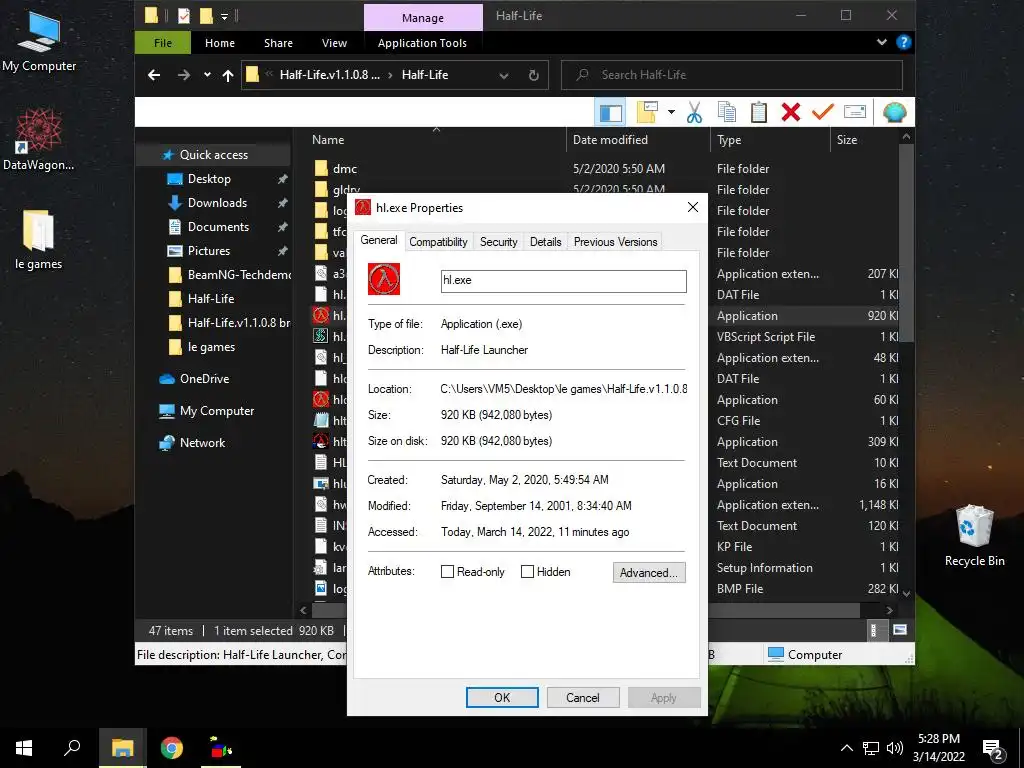
Task: Go up one folder level arrow
Action: (x=227, y=75)
